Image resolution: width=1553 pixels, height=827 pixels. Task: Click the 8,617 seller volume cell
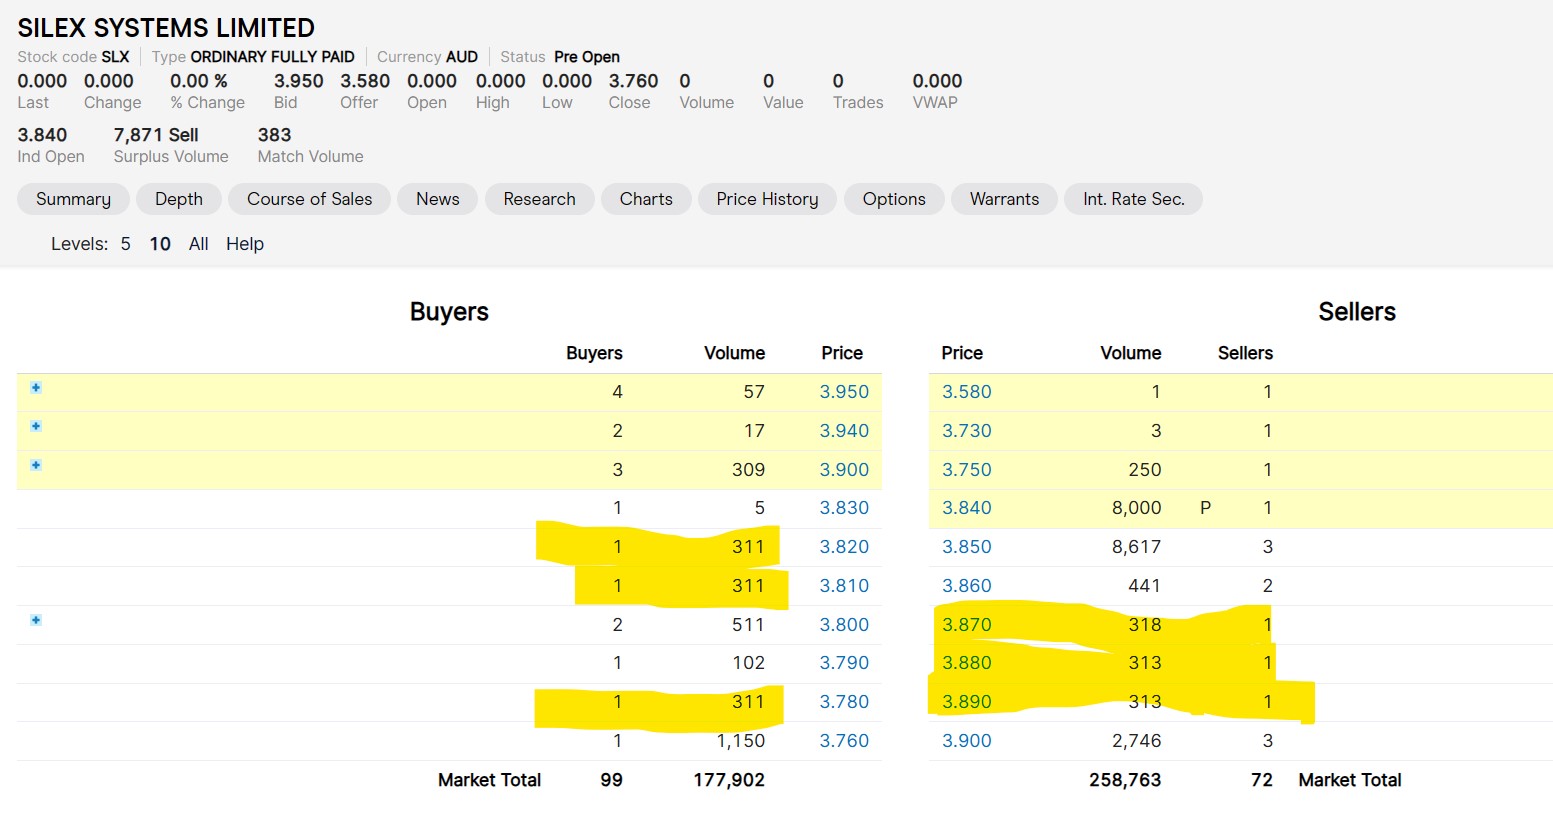(1137, 547)
